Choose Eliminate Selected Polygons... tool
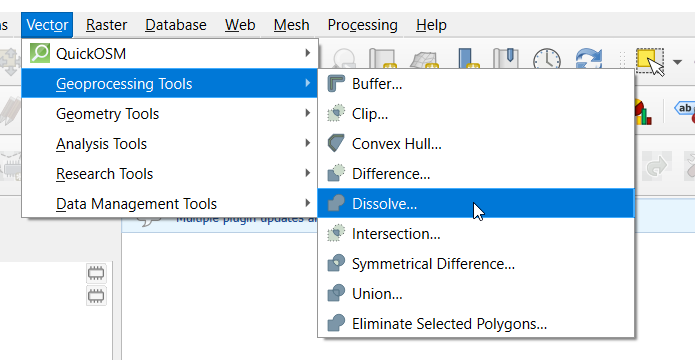Image resolution: width=695 pixels, height=360 pixels. point(476,324)
